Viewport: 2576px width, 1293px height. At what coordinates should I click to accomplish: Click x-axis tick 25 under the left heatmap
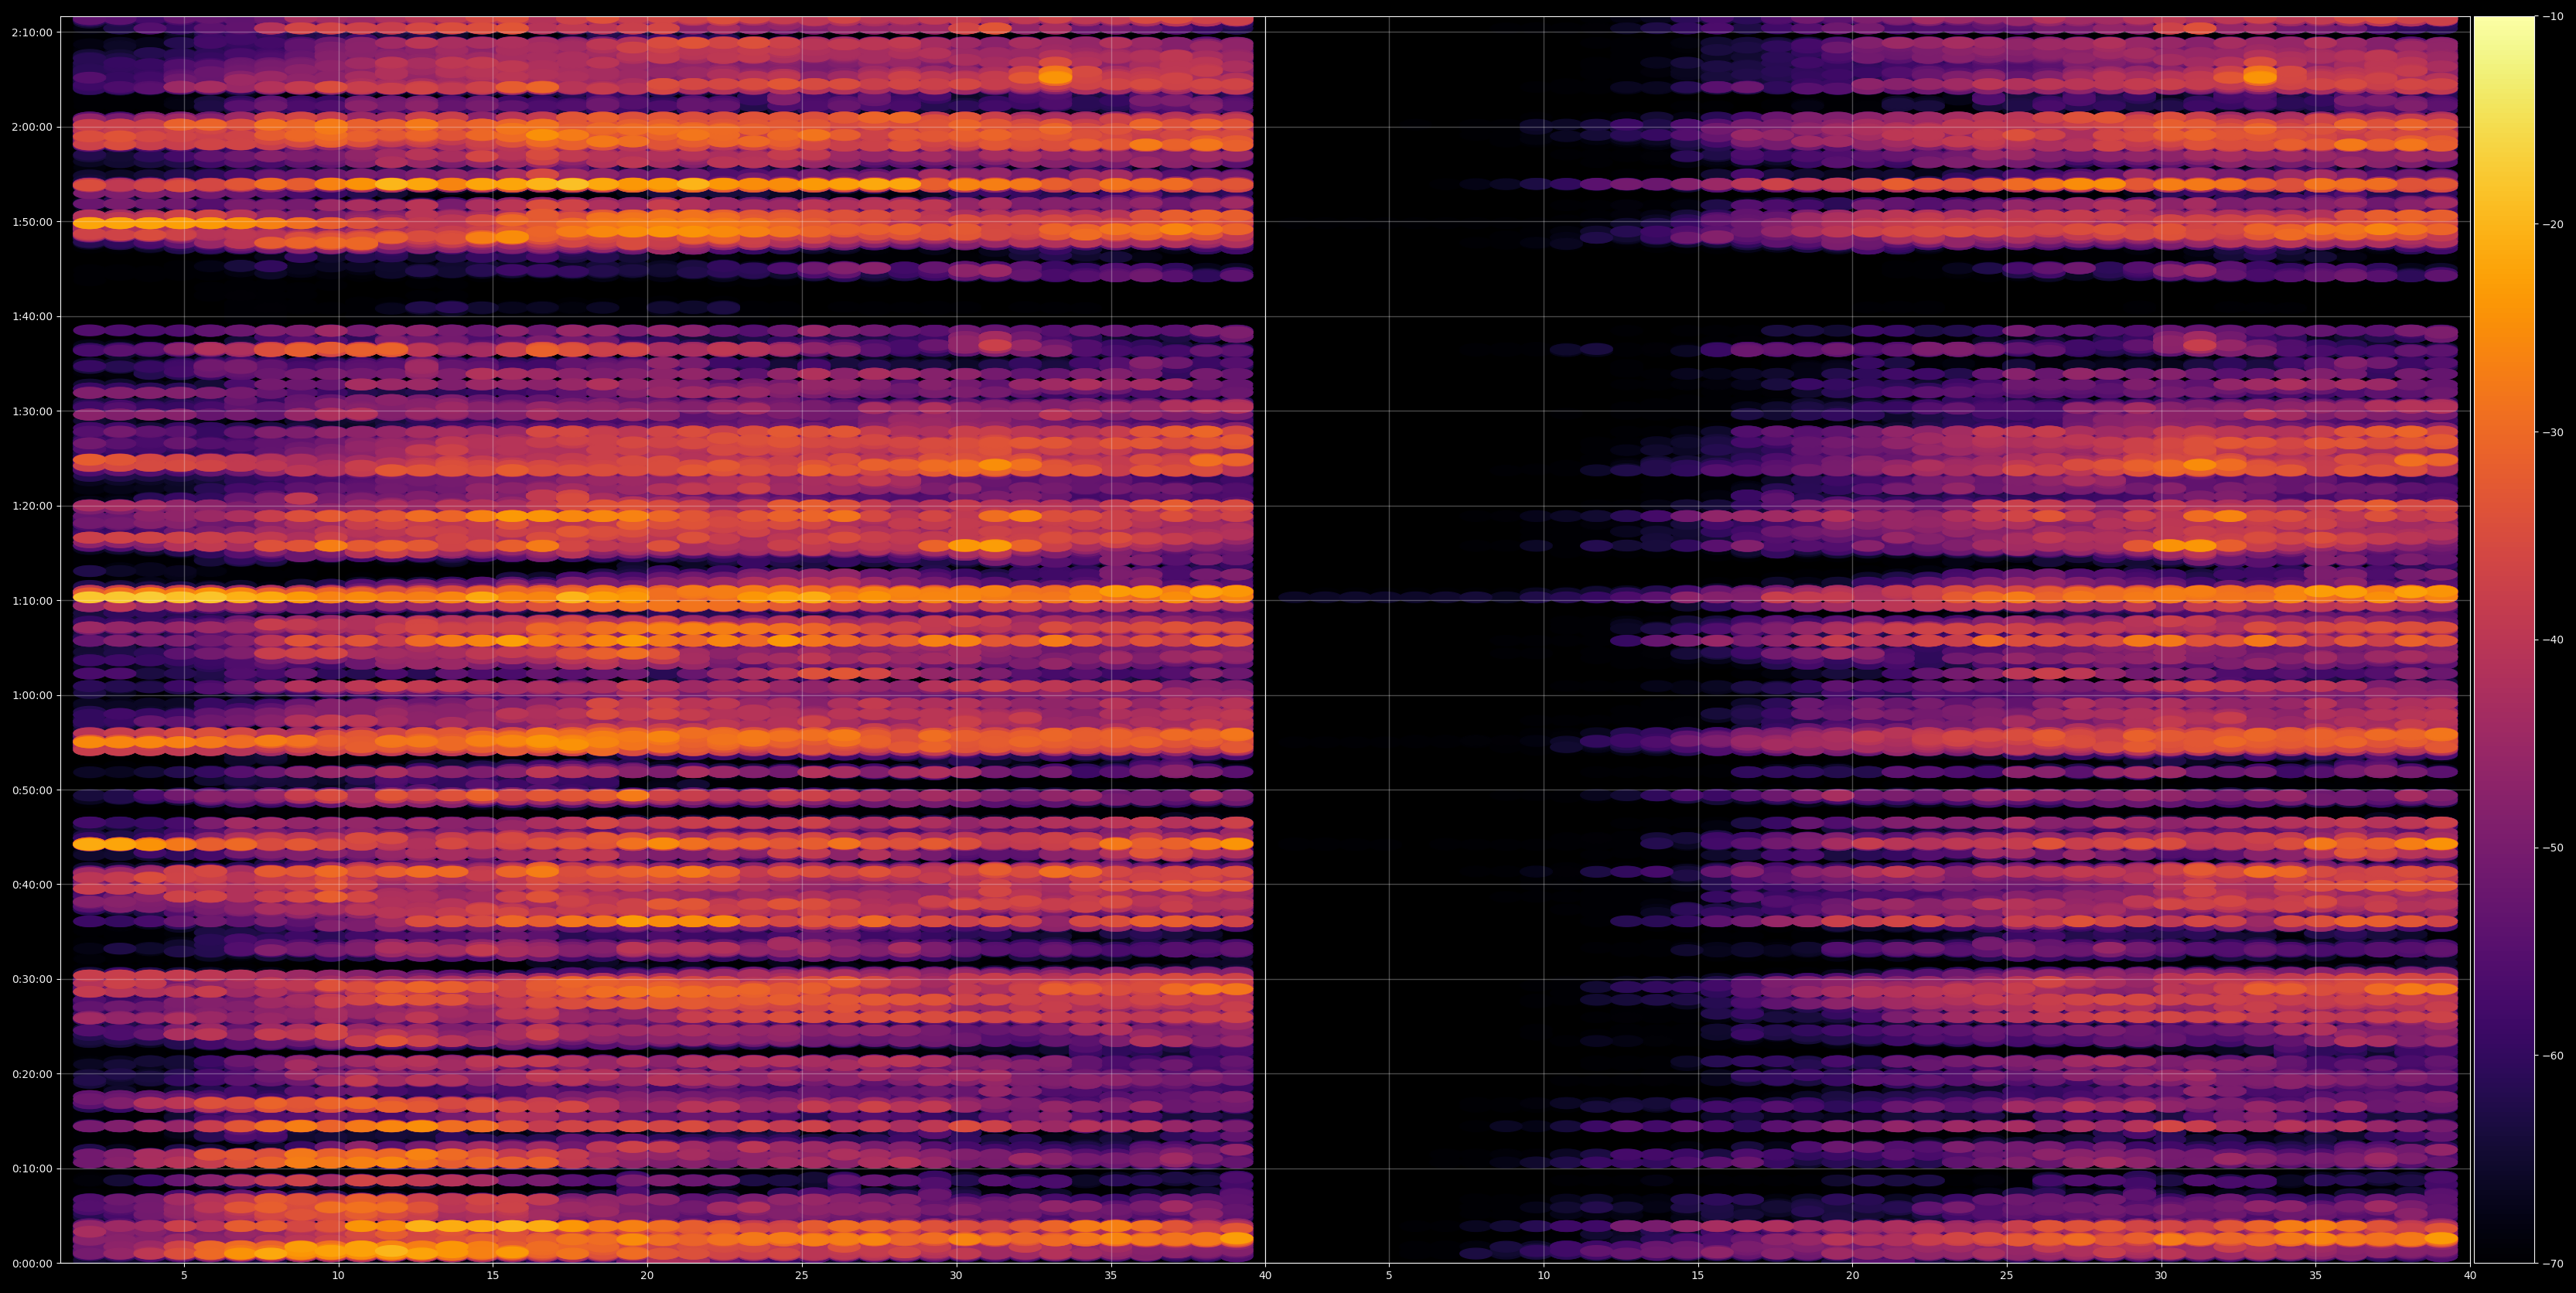tap(802, 1276)
